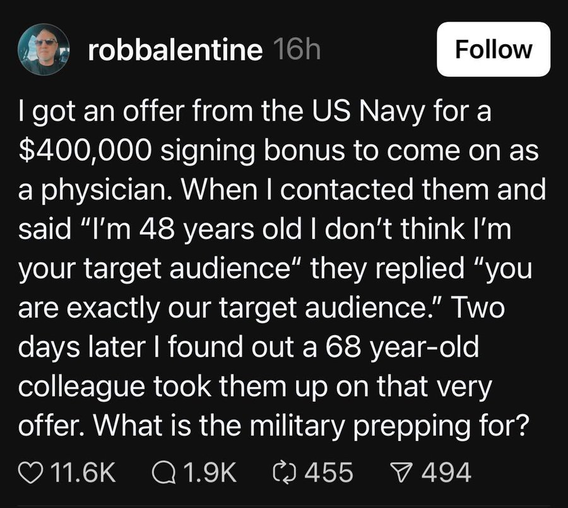Click the '68 year-old' text line
This screenshot has width=568, height=508.
point(248,347)
